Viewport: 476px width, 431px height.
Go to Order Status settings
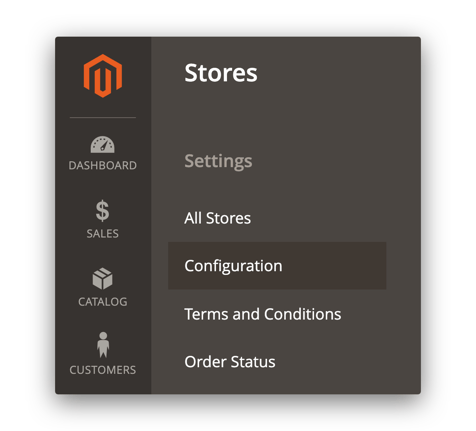tap(230, 362)
